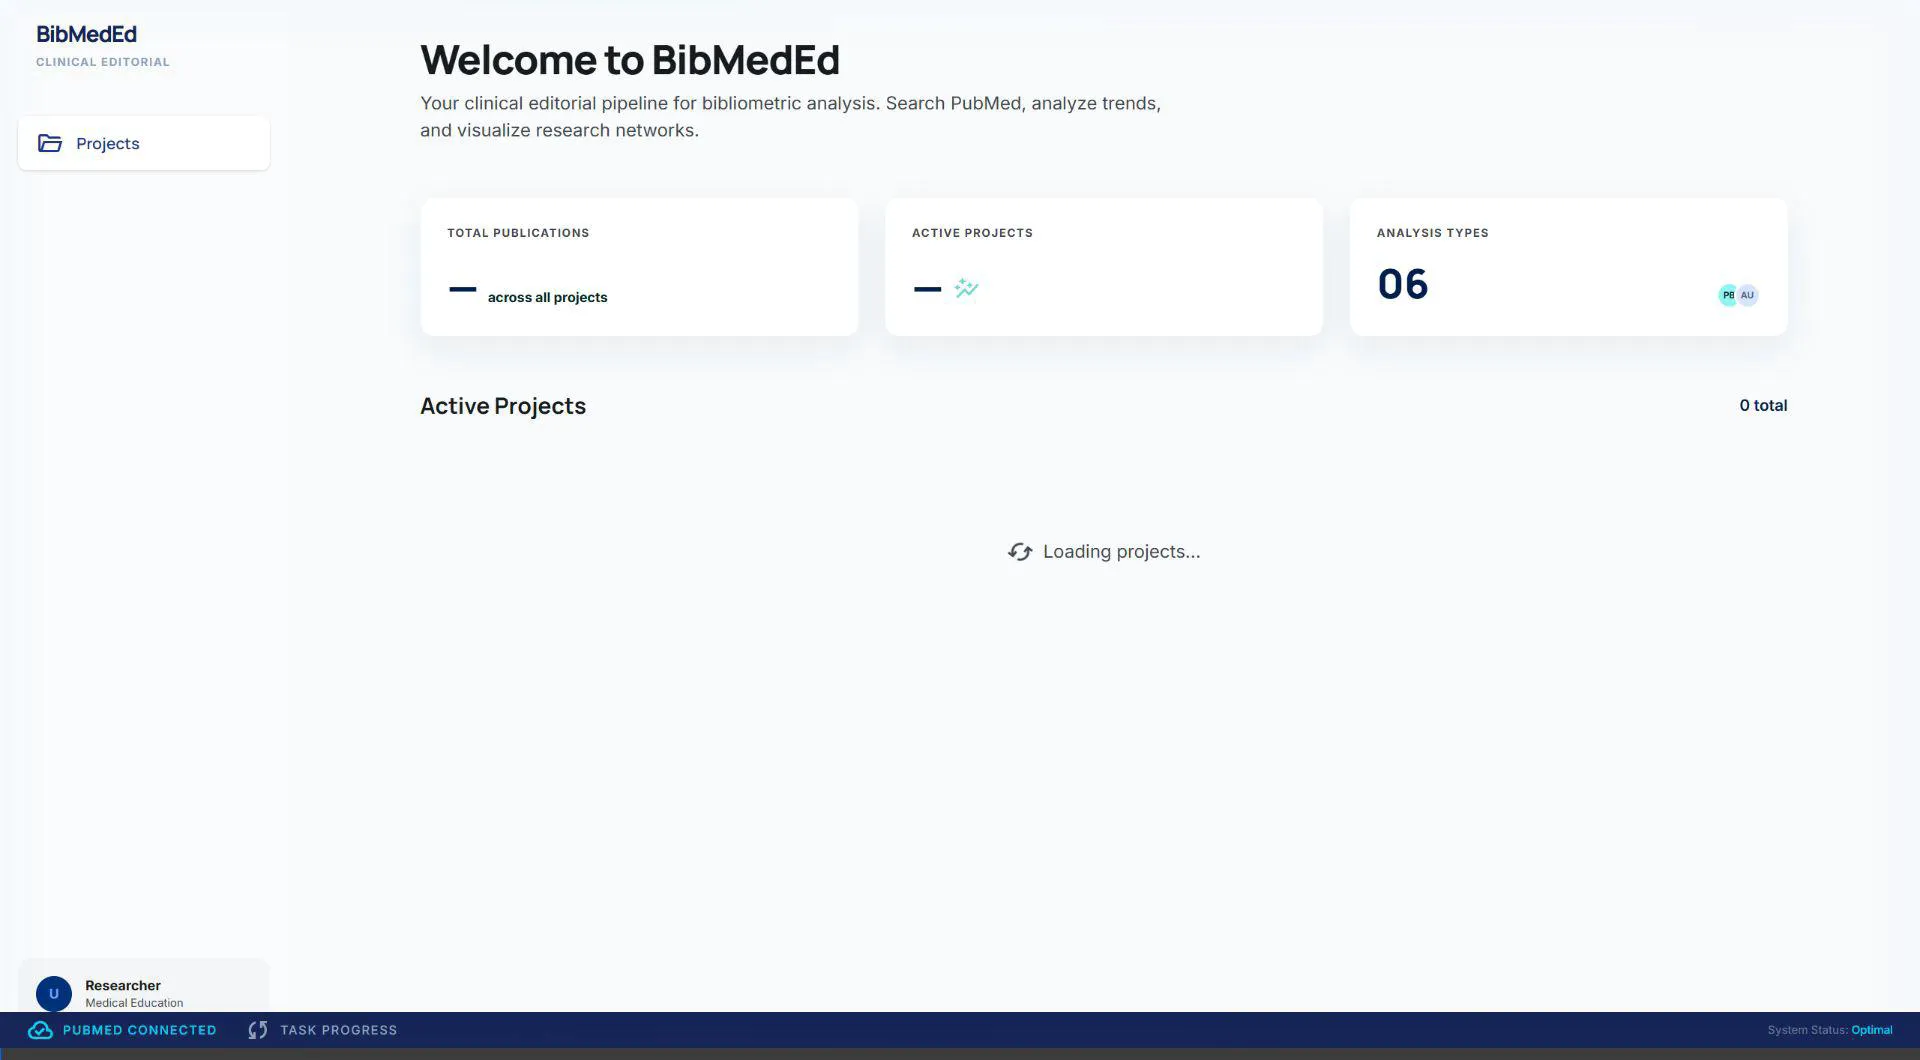
Task: Click the PubMed connected cloud icon
Action: tap(40, 1030)
